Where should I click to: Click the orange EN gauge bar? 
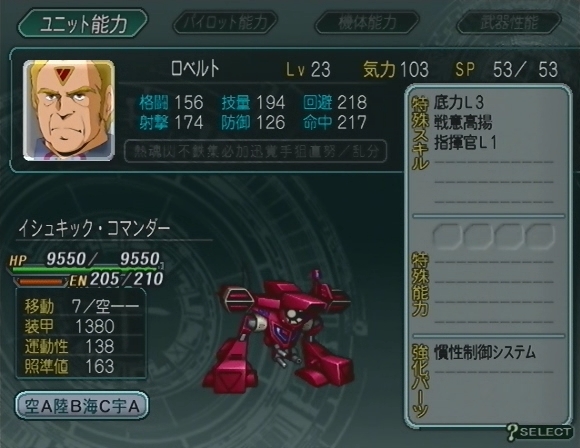click(41, 282)
